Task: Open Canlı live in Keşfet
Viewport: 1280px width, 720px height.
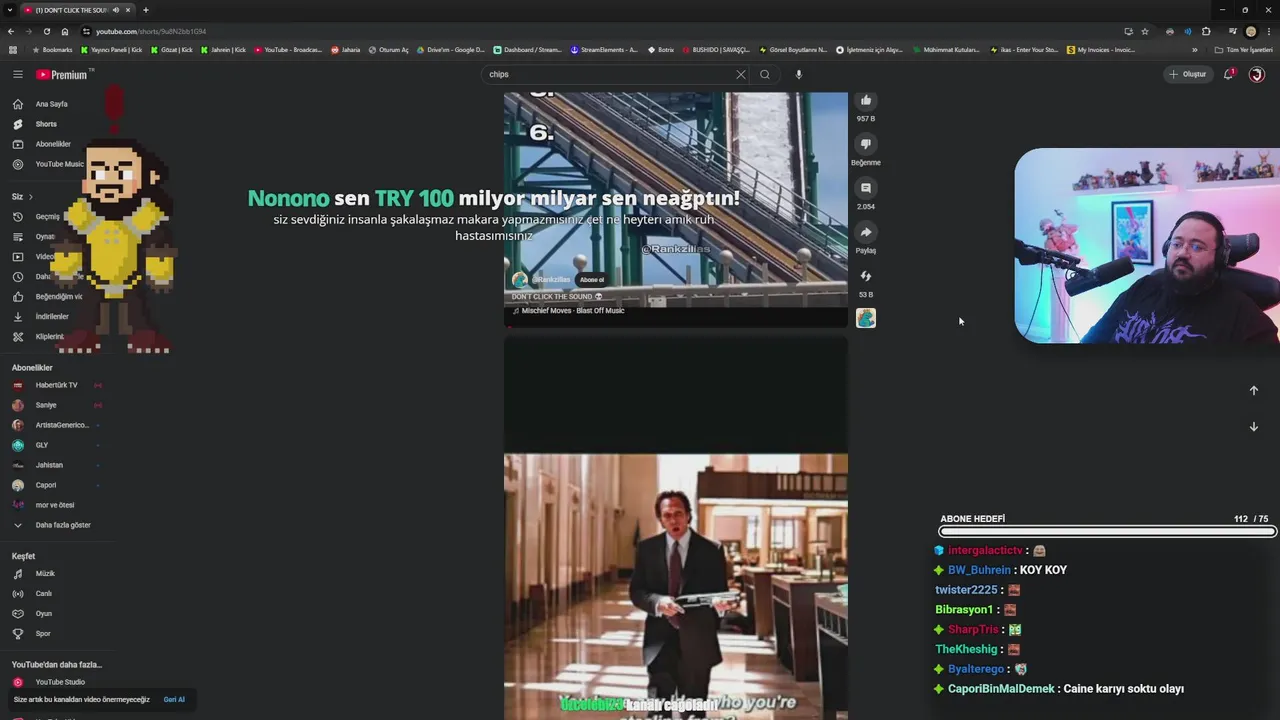Action: tap(43, 594)
